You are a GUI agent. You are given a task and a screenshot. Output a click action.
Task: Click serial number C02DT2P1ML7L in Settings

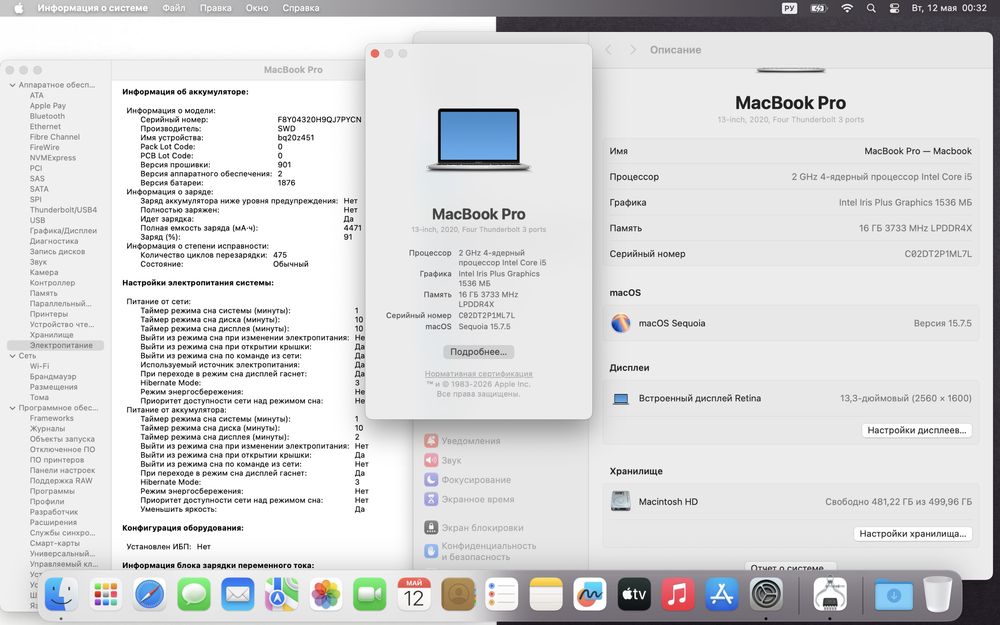(938, 254)
